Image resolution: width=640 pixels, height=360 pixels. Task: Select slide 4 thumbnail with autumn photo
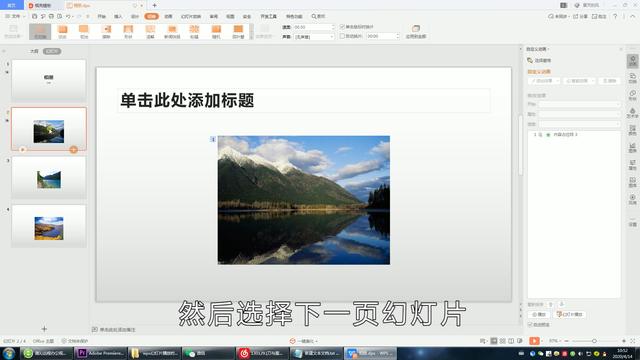click(x=49, y=227)
